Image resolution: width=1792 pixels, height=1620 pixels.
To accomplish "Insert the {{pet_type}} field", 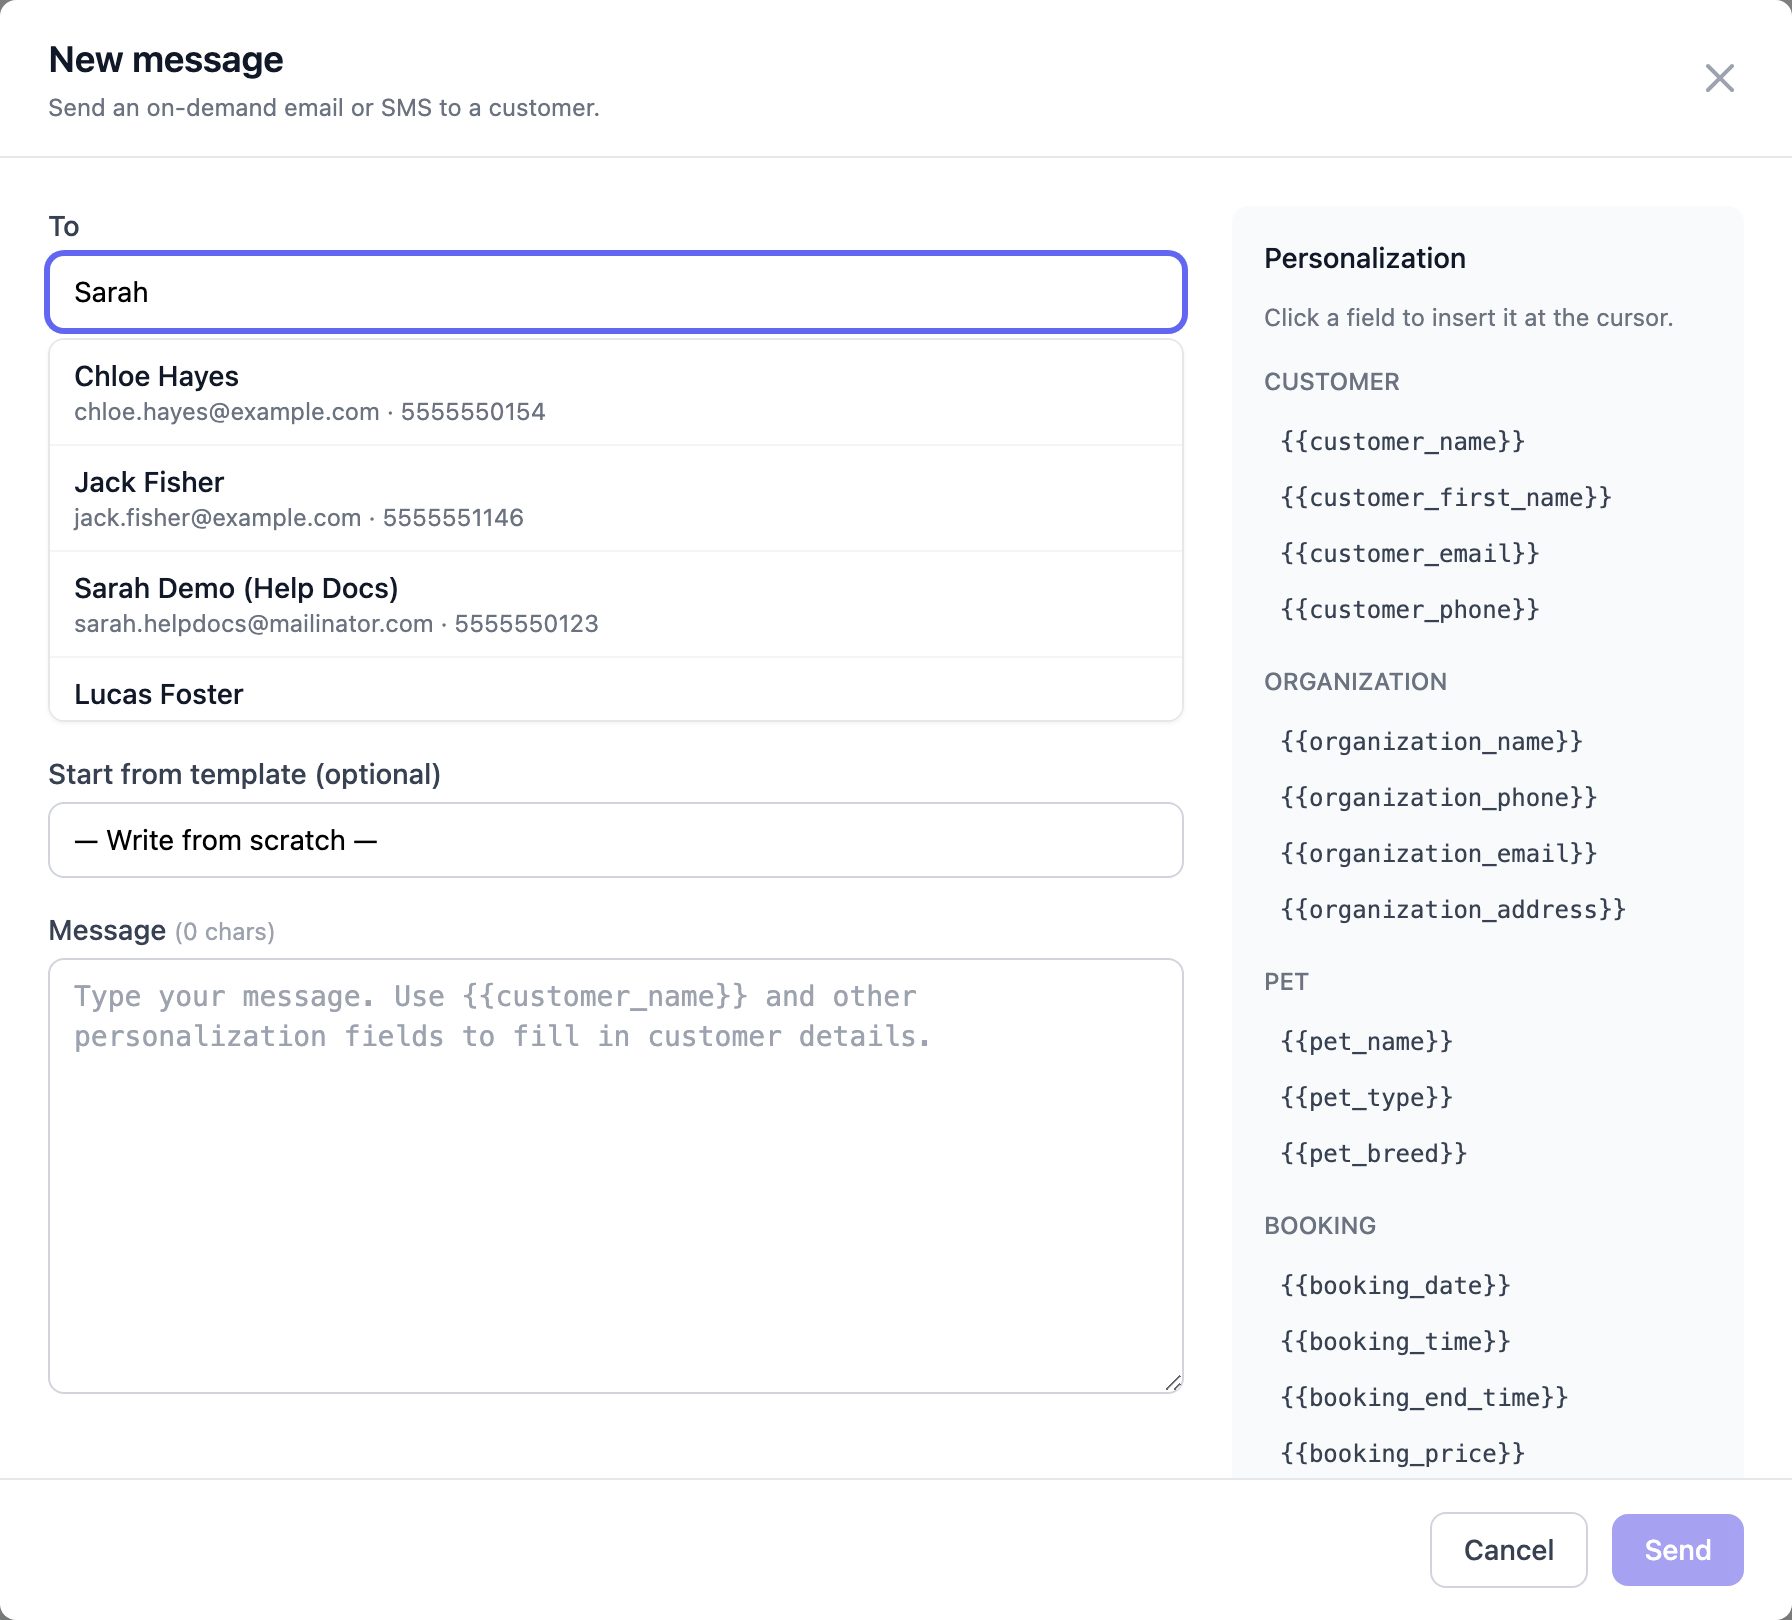I will tap(1366, 1097).
